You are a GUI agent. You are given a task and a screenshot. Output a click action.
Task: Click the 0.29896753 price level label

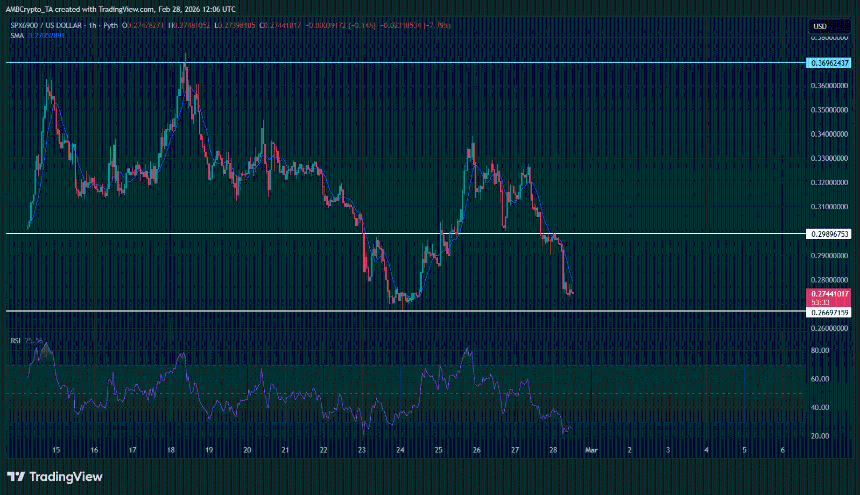pyautogui.click(x=829, y=234)
